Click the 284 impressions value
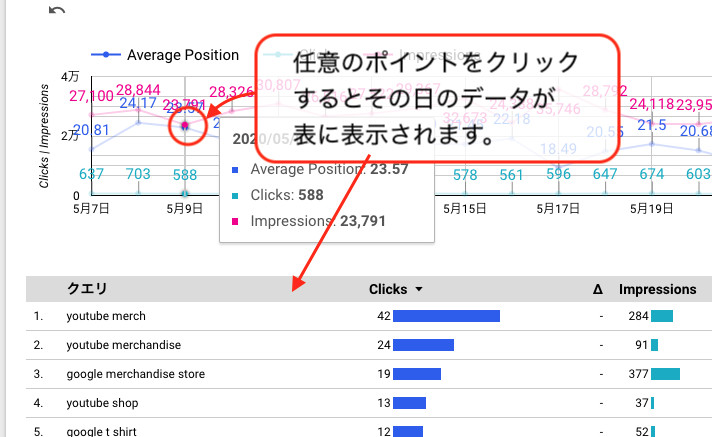This screenshot has height=437, width=712. coord(638,316)
